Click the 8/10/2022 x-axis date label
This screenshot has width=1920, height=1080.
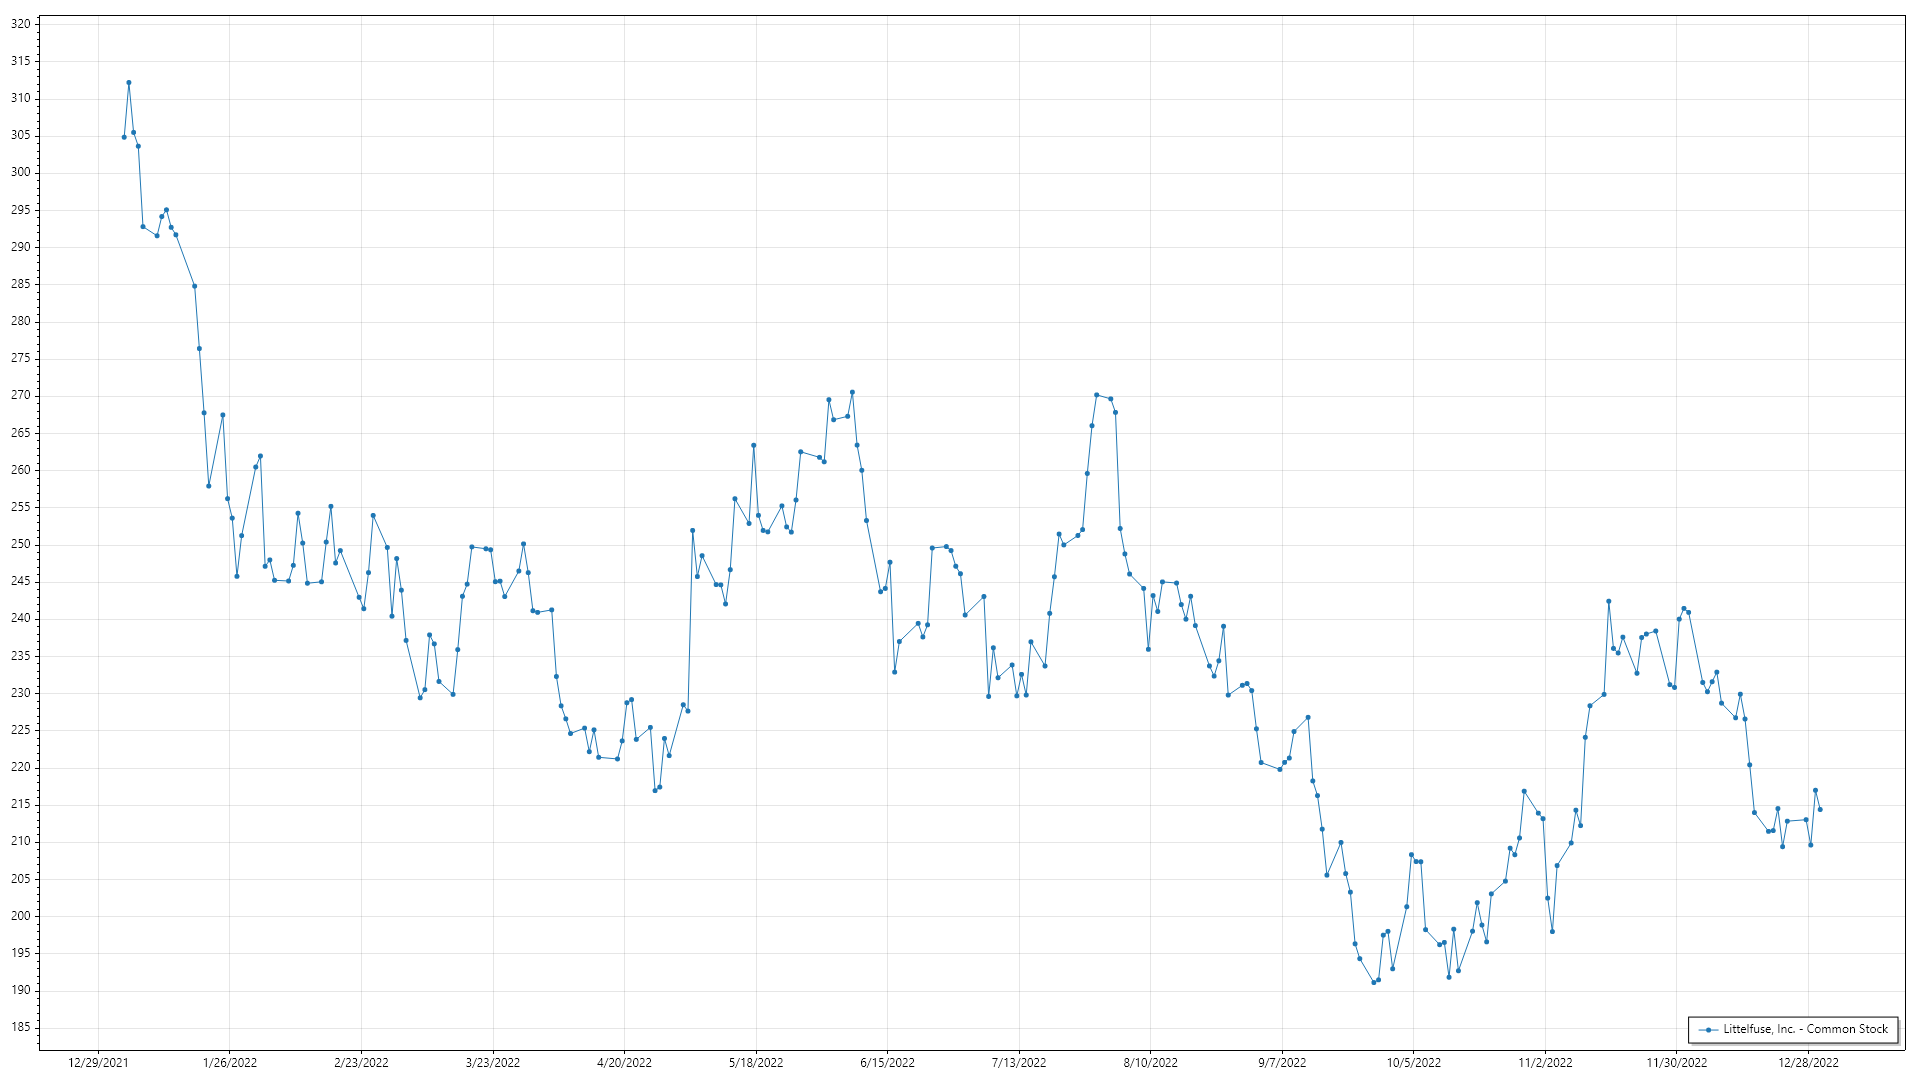point(1150,1062)
